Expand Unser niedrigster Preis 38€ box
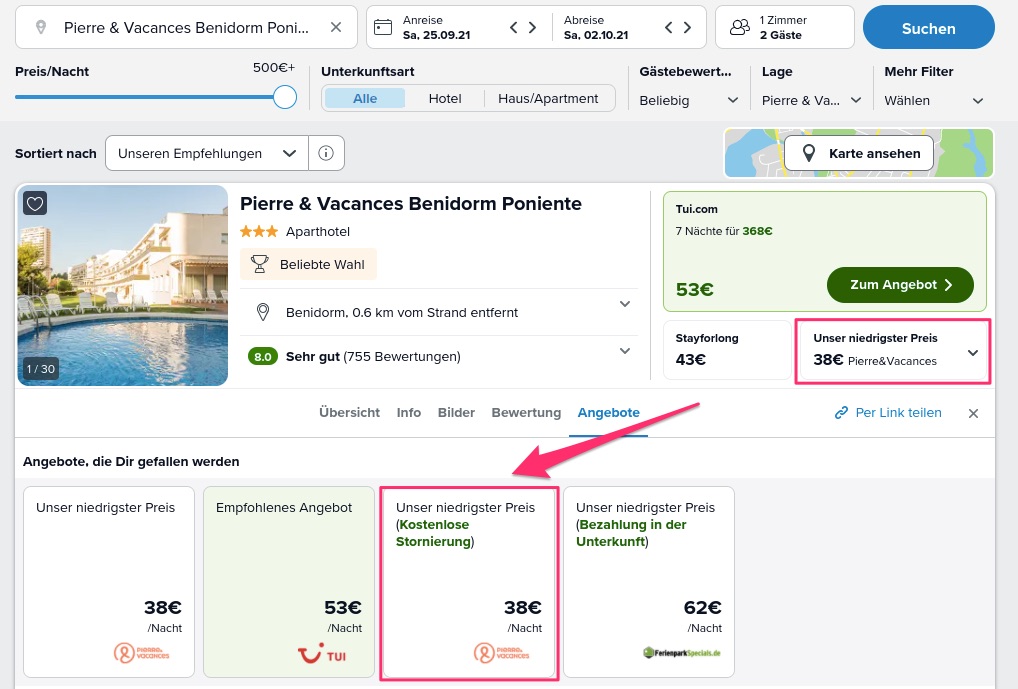The height and width of the screenshot is (689, 1018). [x=893, y=351]
